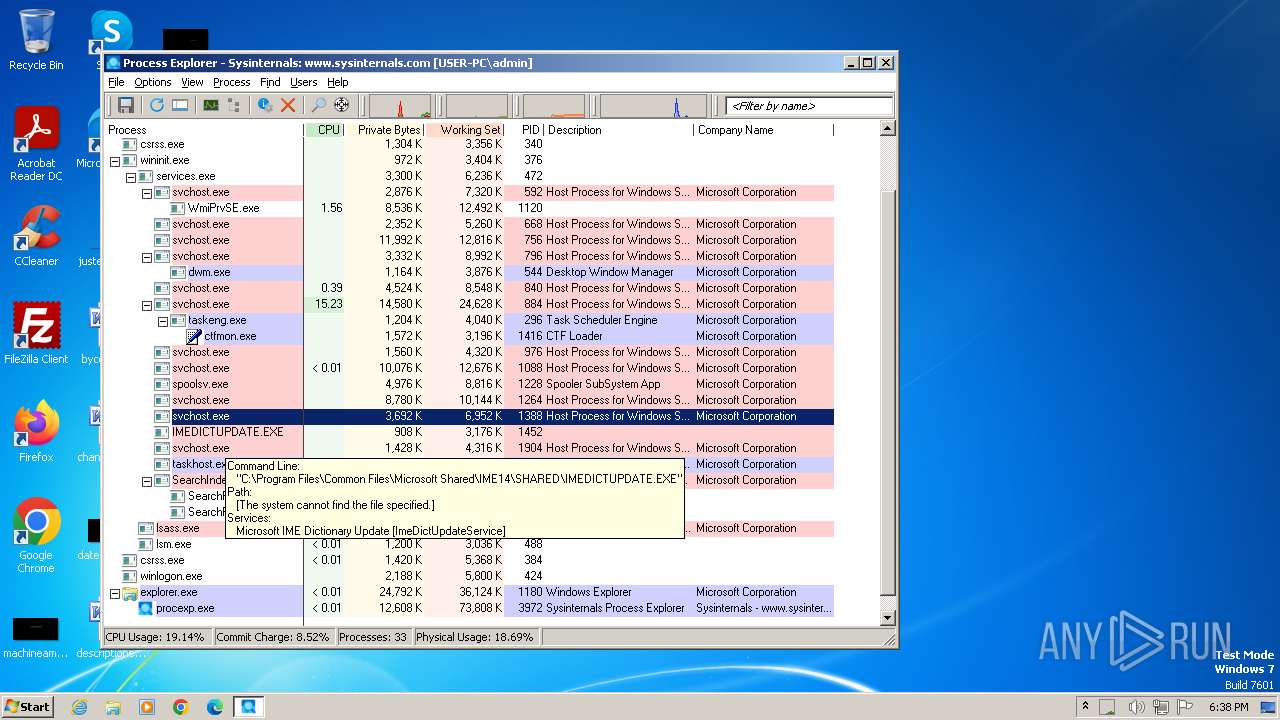This screenshot has width=1280, height=720.
Task: Collapse the svchost.exe PID 592 node
Action: [146, 192]
